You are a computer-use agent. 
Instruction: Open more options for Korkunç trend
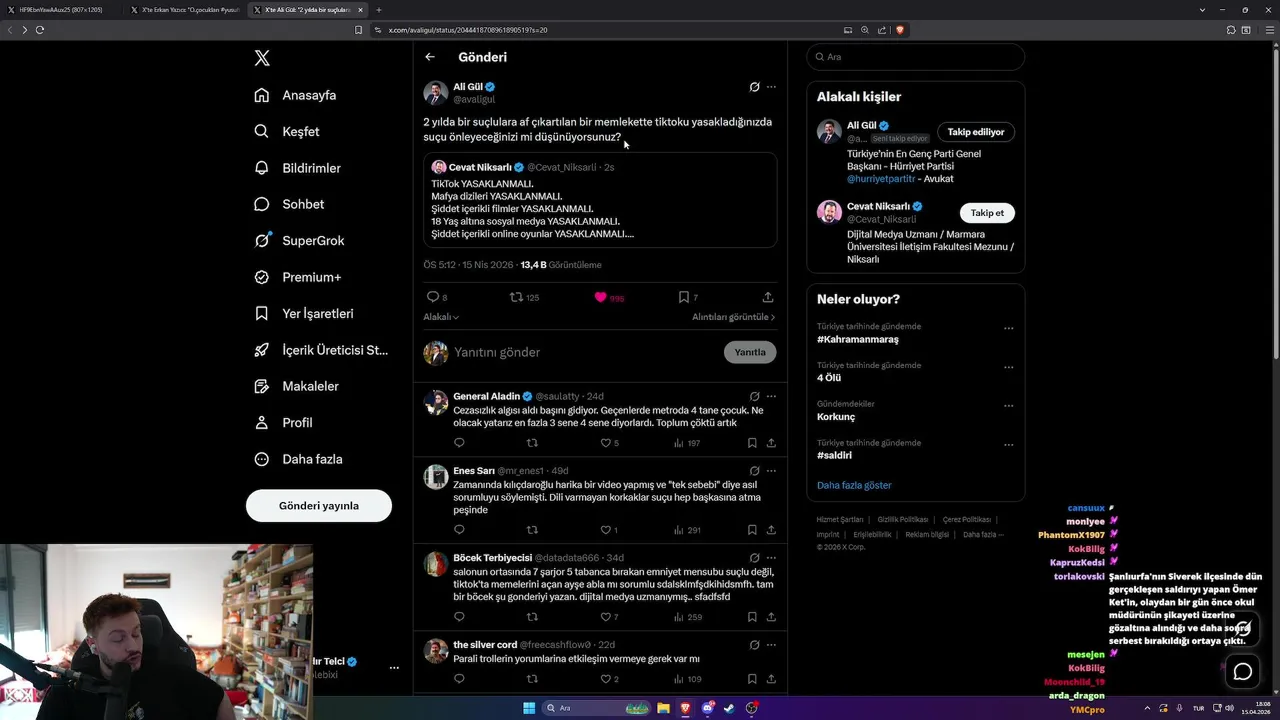click(1008, 406)
